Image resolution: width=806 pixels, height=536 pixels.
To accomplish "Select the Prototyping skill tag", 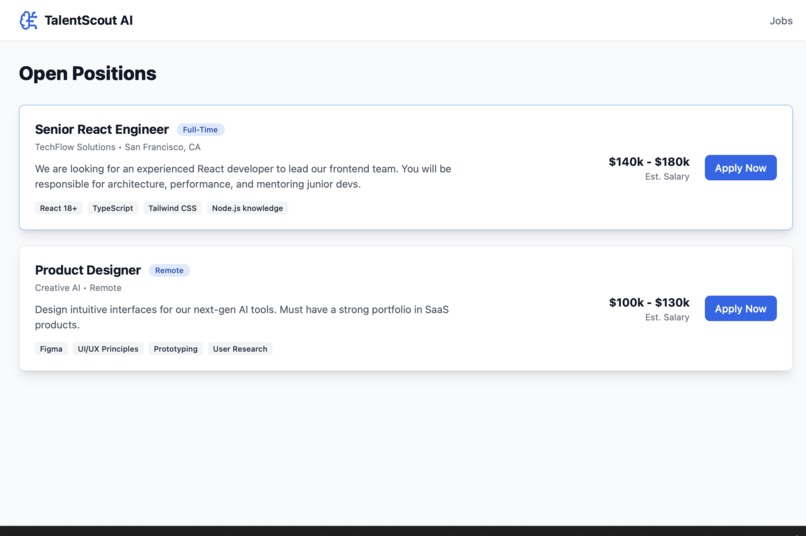I will click(175, 349).
